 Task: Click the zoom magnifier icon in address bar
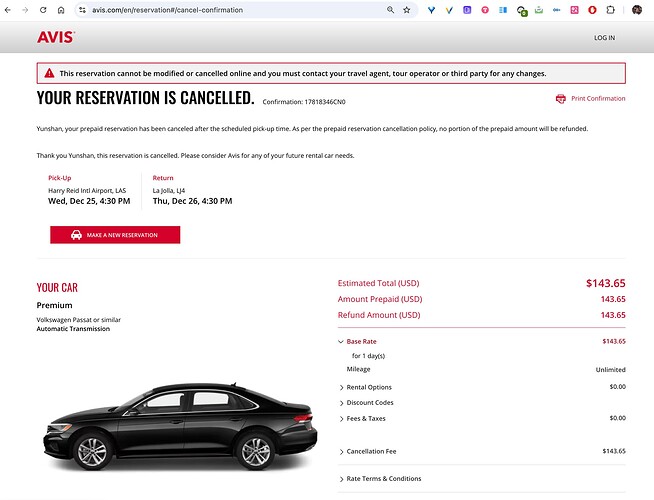(x=390, y=10)
